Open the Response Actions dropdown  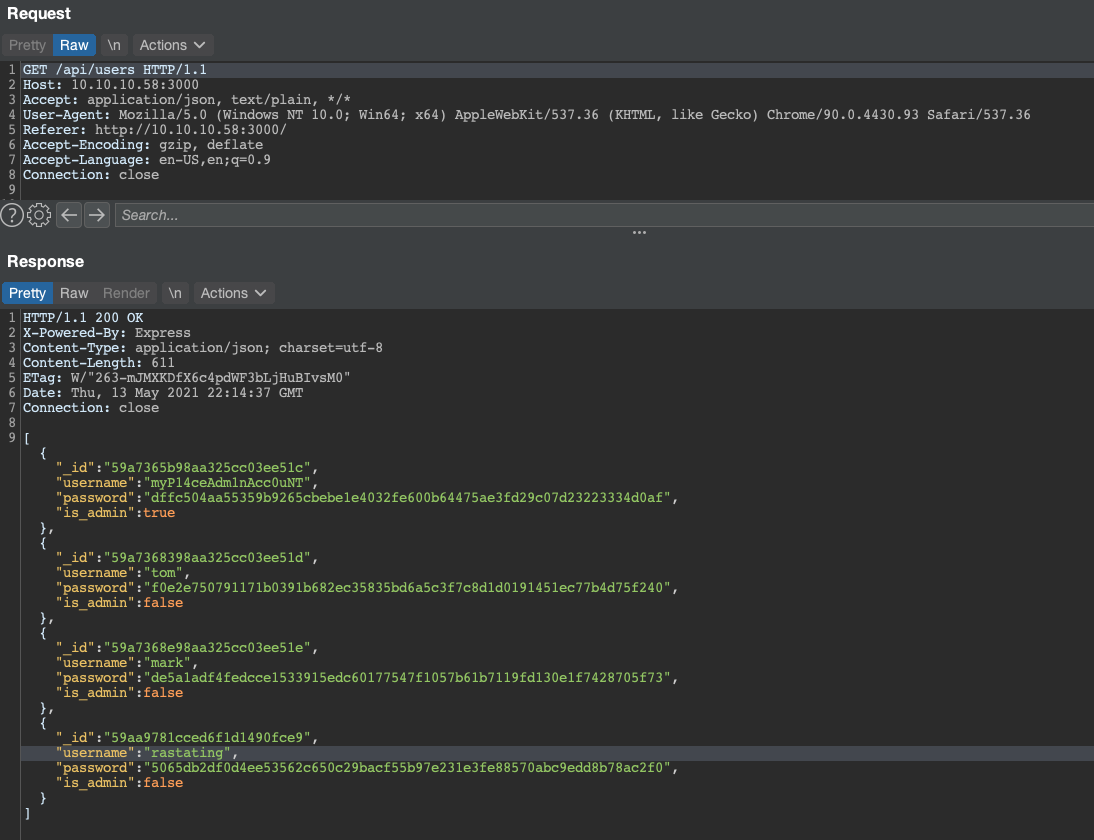point(233,292)
